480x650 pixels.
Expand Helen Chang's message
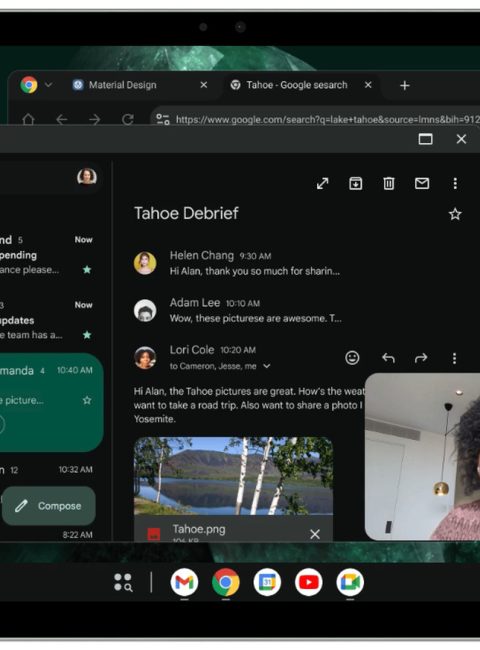[x=255, y=263]
